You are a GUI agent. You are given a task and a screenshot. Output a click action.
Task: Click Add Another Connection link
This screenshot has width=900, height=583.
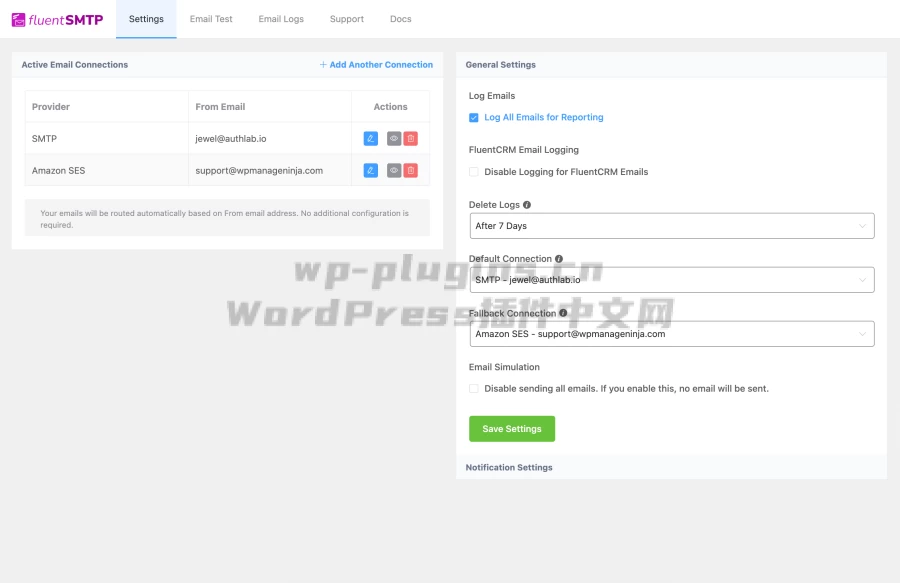376,65
